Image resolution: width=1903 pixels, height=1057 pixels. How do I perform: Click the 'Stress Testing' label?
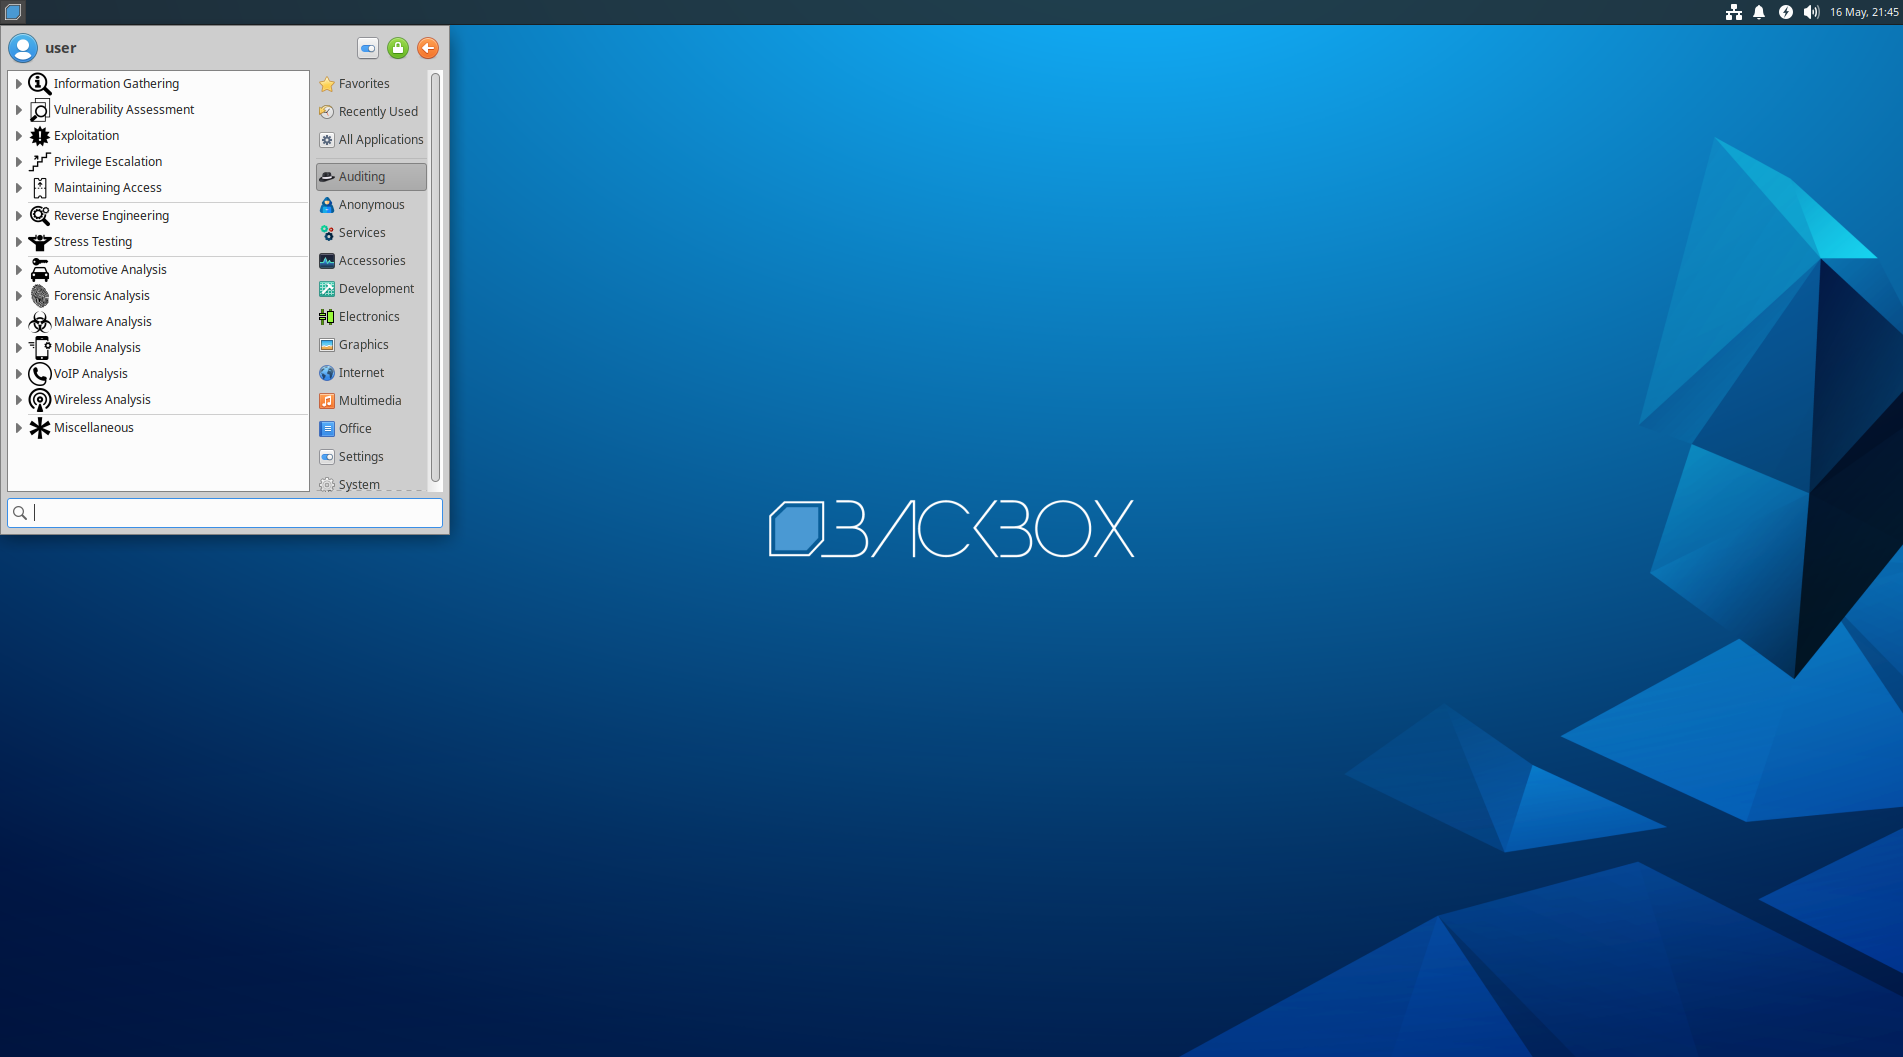[x=93, y=242]
